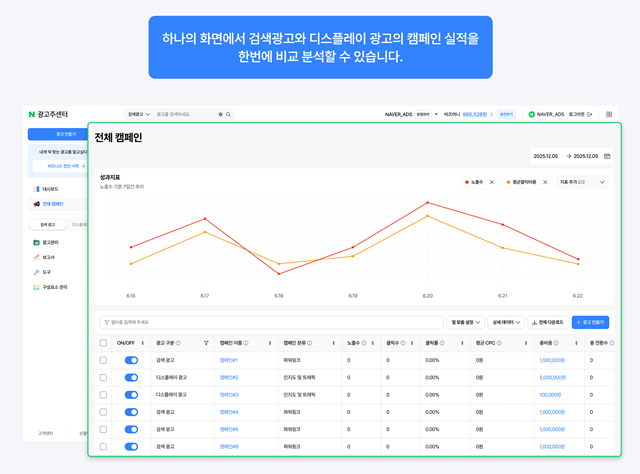Click the 전체 다운로드 button
This screenshot has height=474, width=640.
546,323
